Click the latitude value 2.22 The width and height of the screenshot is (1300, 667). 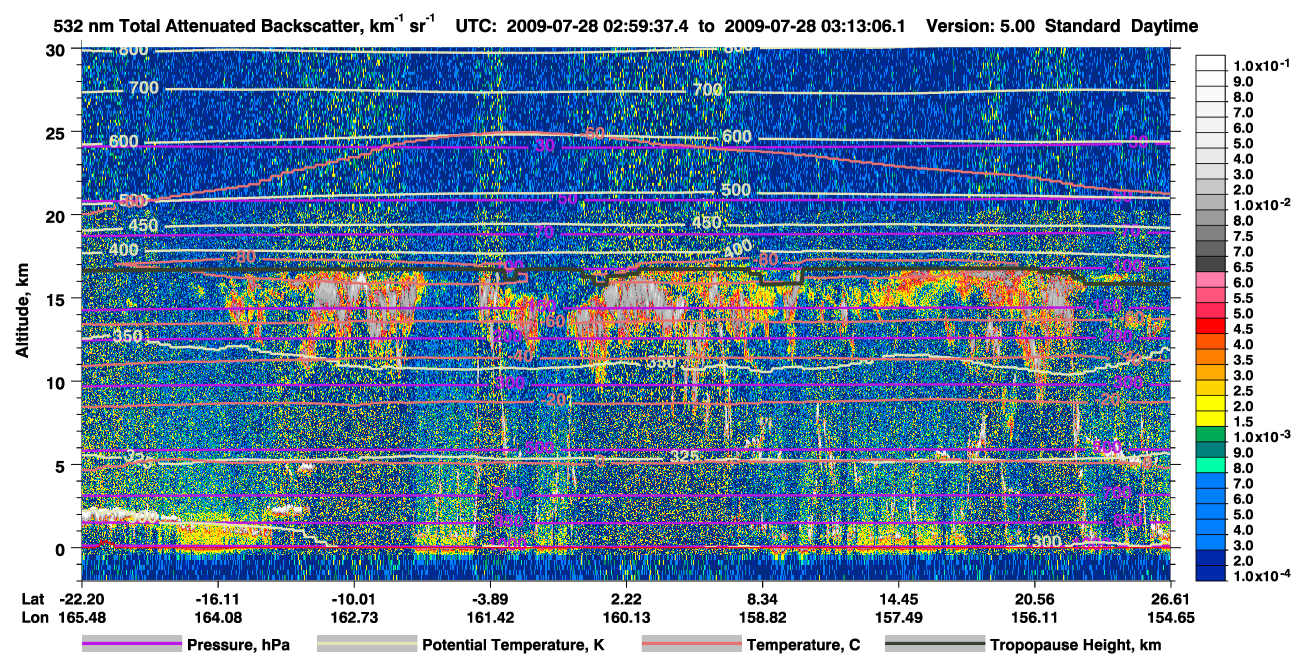tap(626, 597)
